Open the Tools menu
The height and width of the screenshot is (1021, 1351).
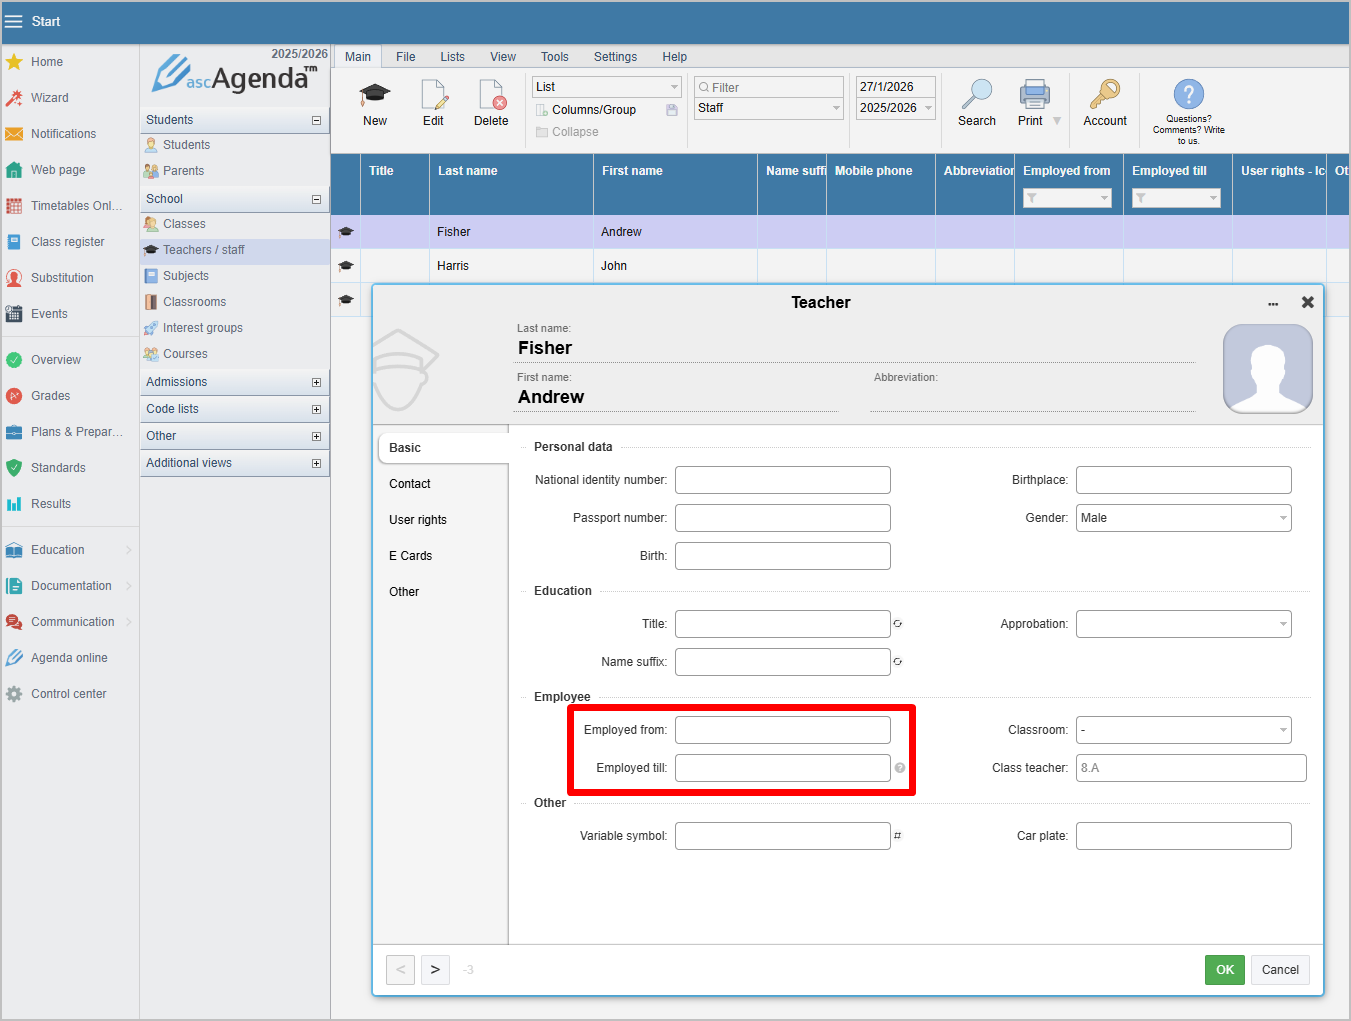pos(554,57)
